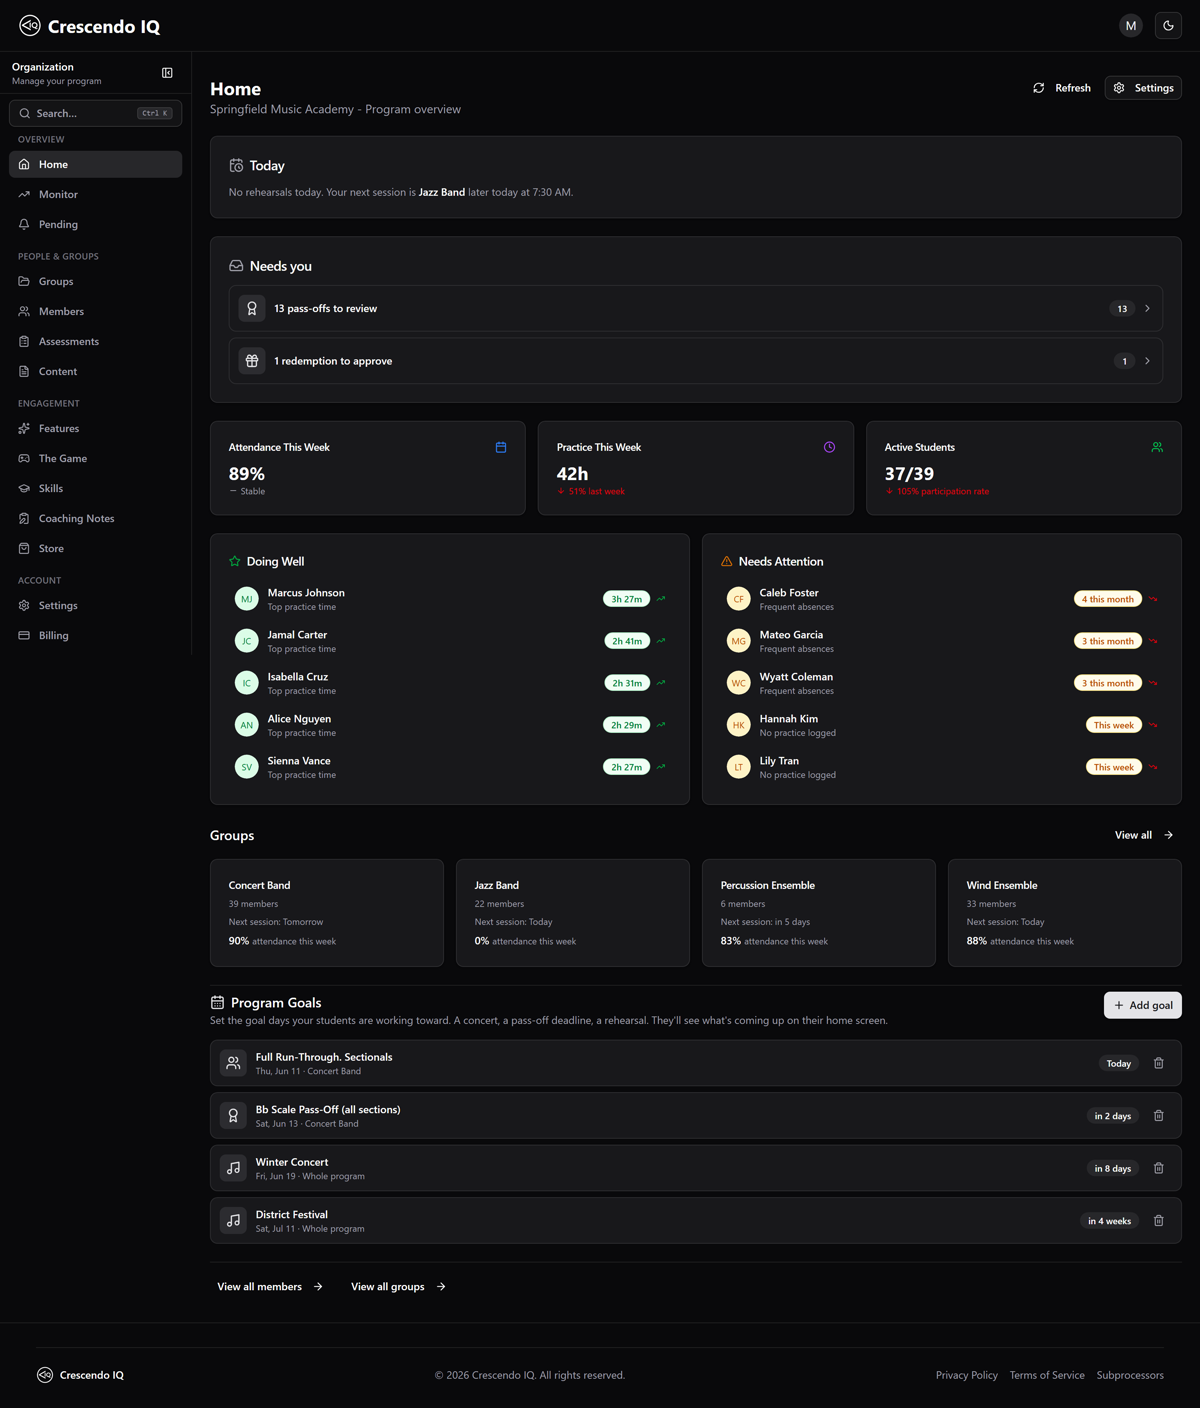This screenshot has height=1408, width=1200.
Task: Open Alice Nguyen's AN avatar
Action: click(x=247, y=725)
